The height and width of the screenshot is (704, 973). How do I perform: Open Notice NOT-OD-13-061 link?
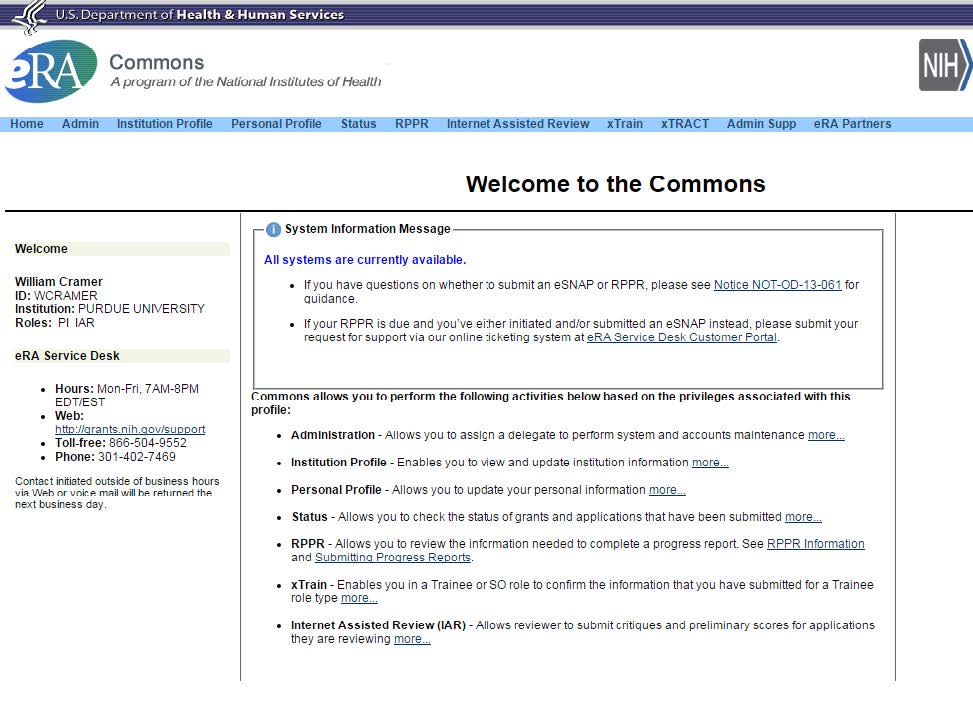click(x=778, y=285)
